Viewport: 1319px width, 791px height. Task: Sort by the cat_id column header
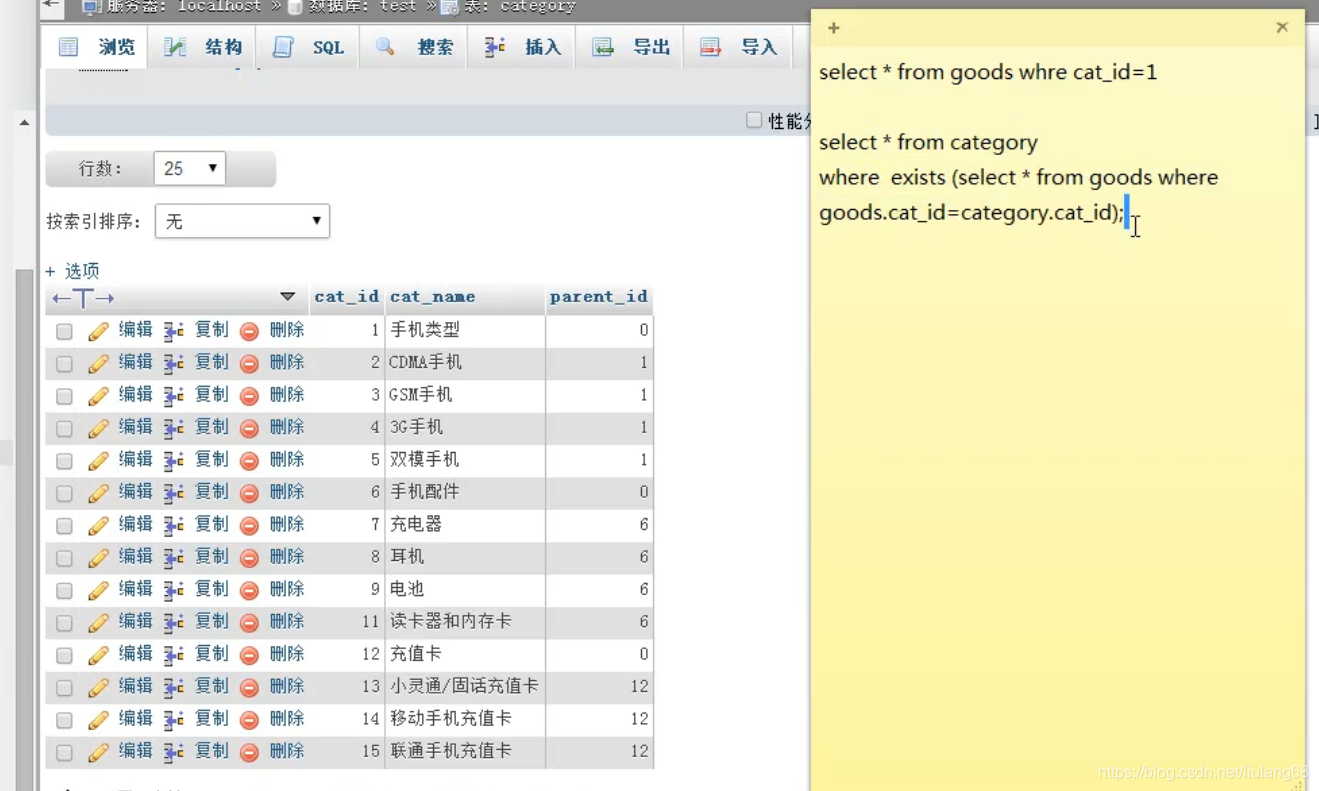[x=346, y=297]
